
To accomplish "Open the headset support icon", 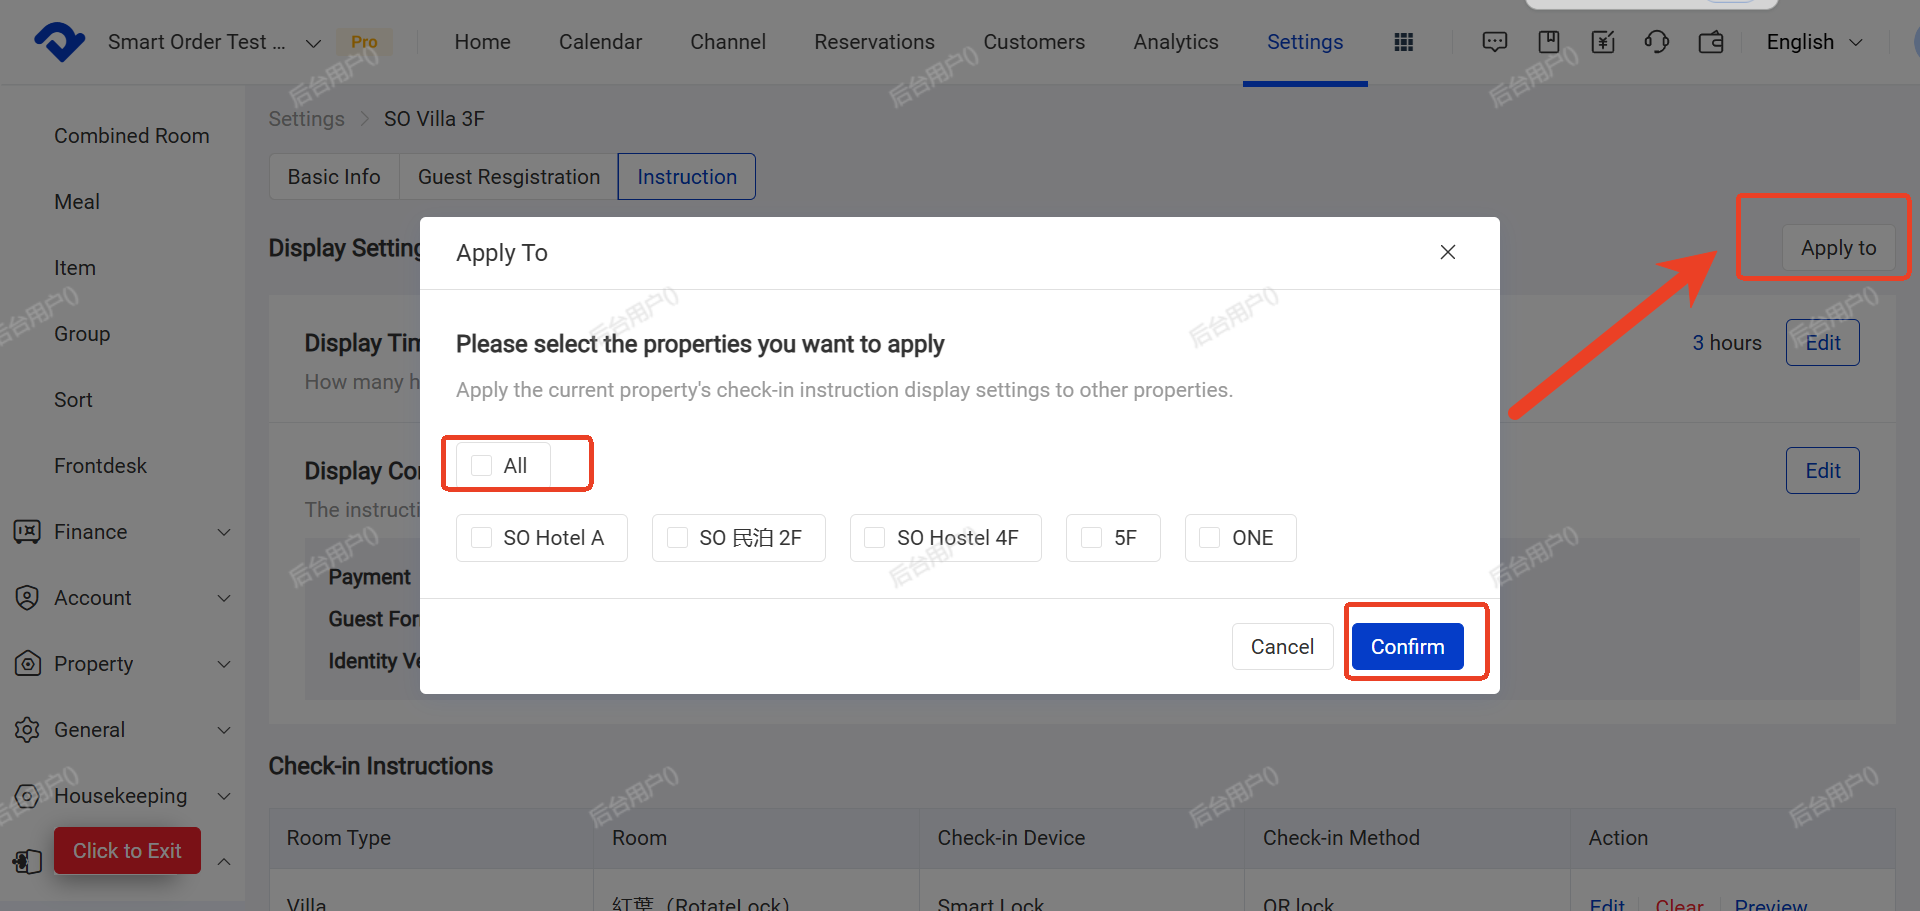I will (1657, 42).
